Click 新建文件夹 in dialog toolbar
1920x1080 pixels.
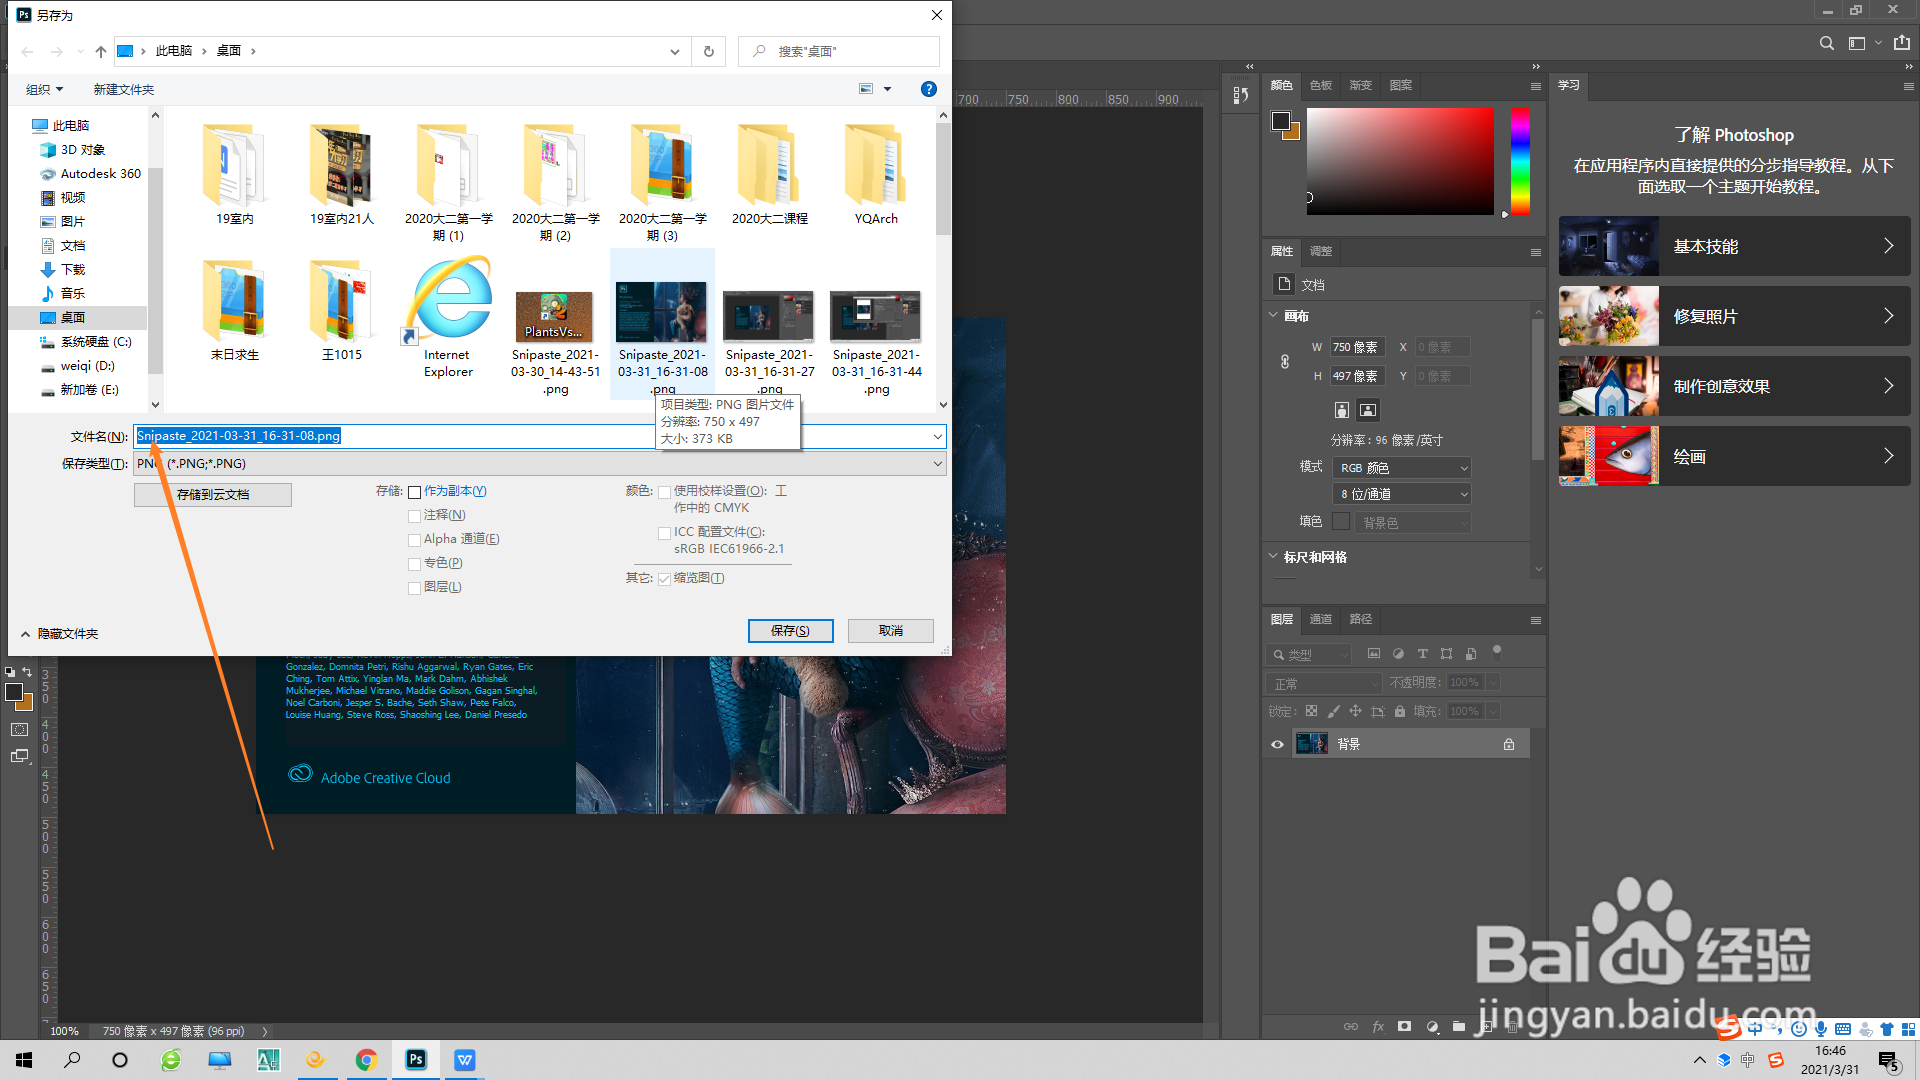pyautogui.click(x=124, y=90)
